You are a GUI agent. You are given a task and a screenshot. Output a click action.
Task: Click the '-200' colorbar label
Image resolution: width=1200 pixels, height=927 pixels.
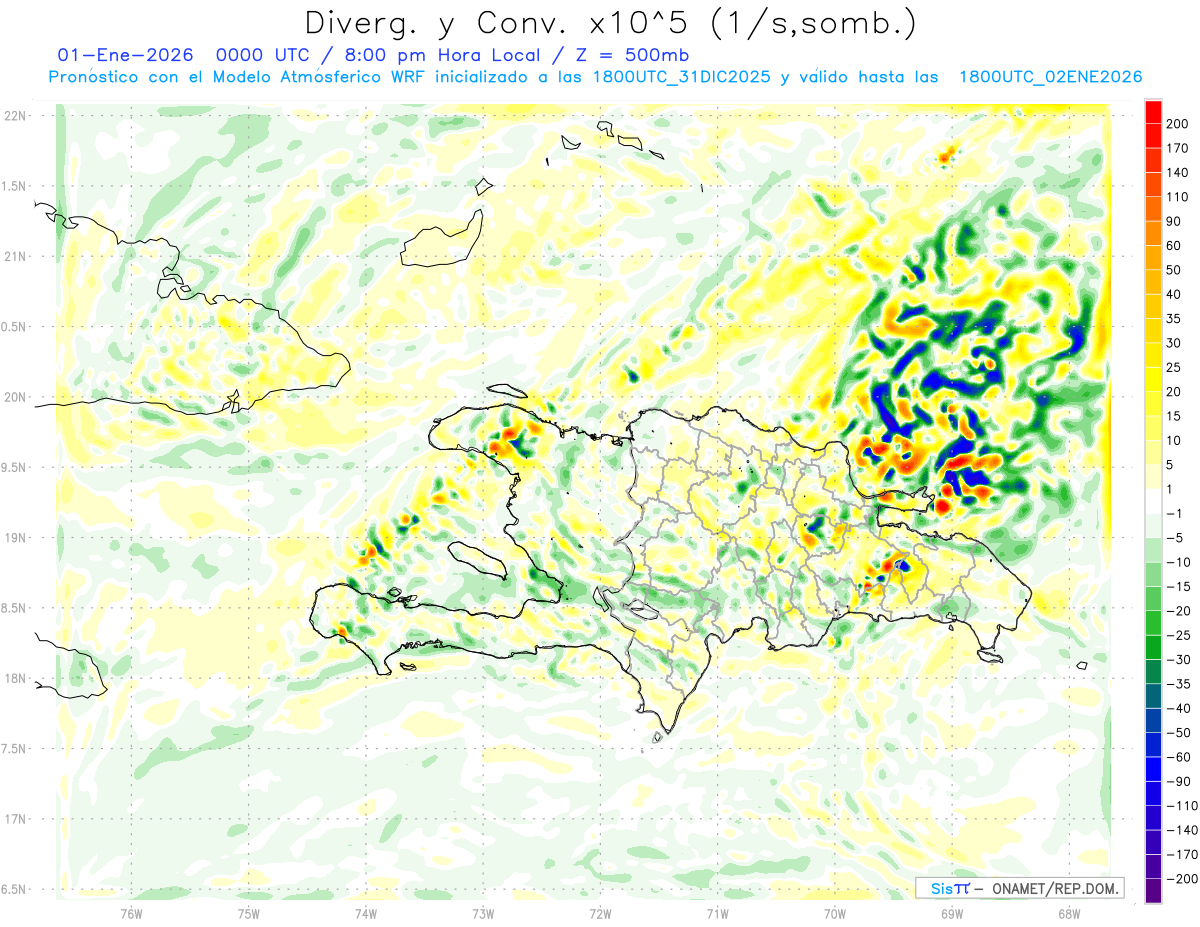(x=1182, y=879)
